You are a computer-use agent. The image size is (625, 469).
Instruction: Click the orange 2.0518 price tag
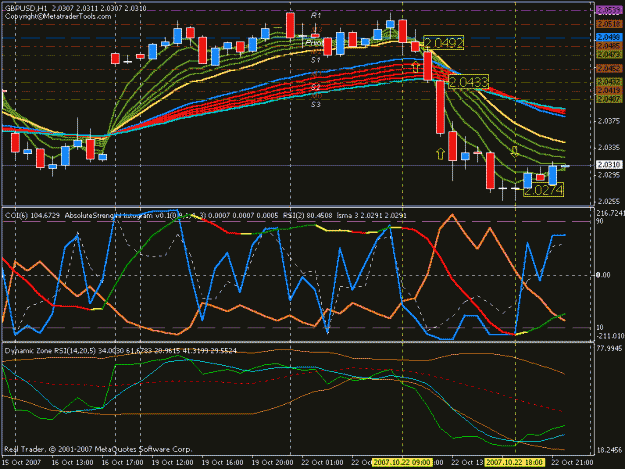click(x=609, y=24)
